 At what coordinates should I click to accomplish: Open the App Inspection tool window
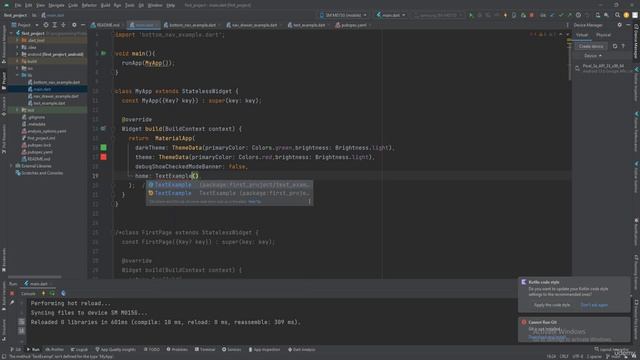coord(264,350)
